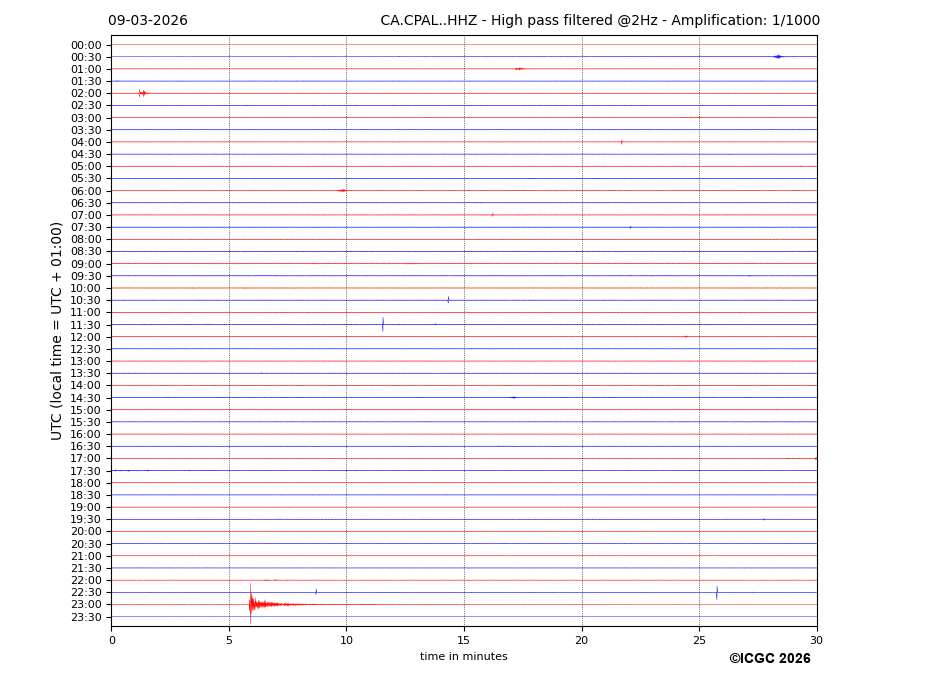Click the red spike on the 04:00 trace
The image size is (927, 696).
pyautogui.click(x=621, y=142)
